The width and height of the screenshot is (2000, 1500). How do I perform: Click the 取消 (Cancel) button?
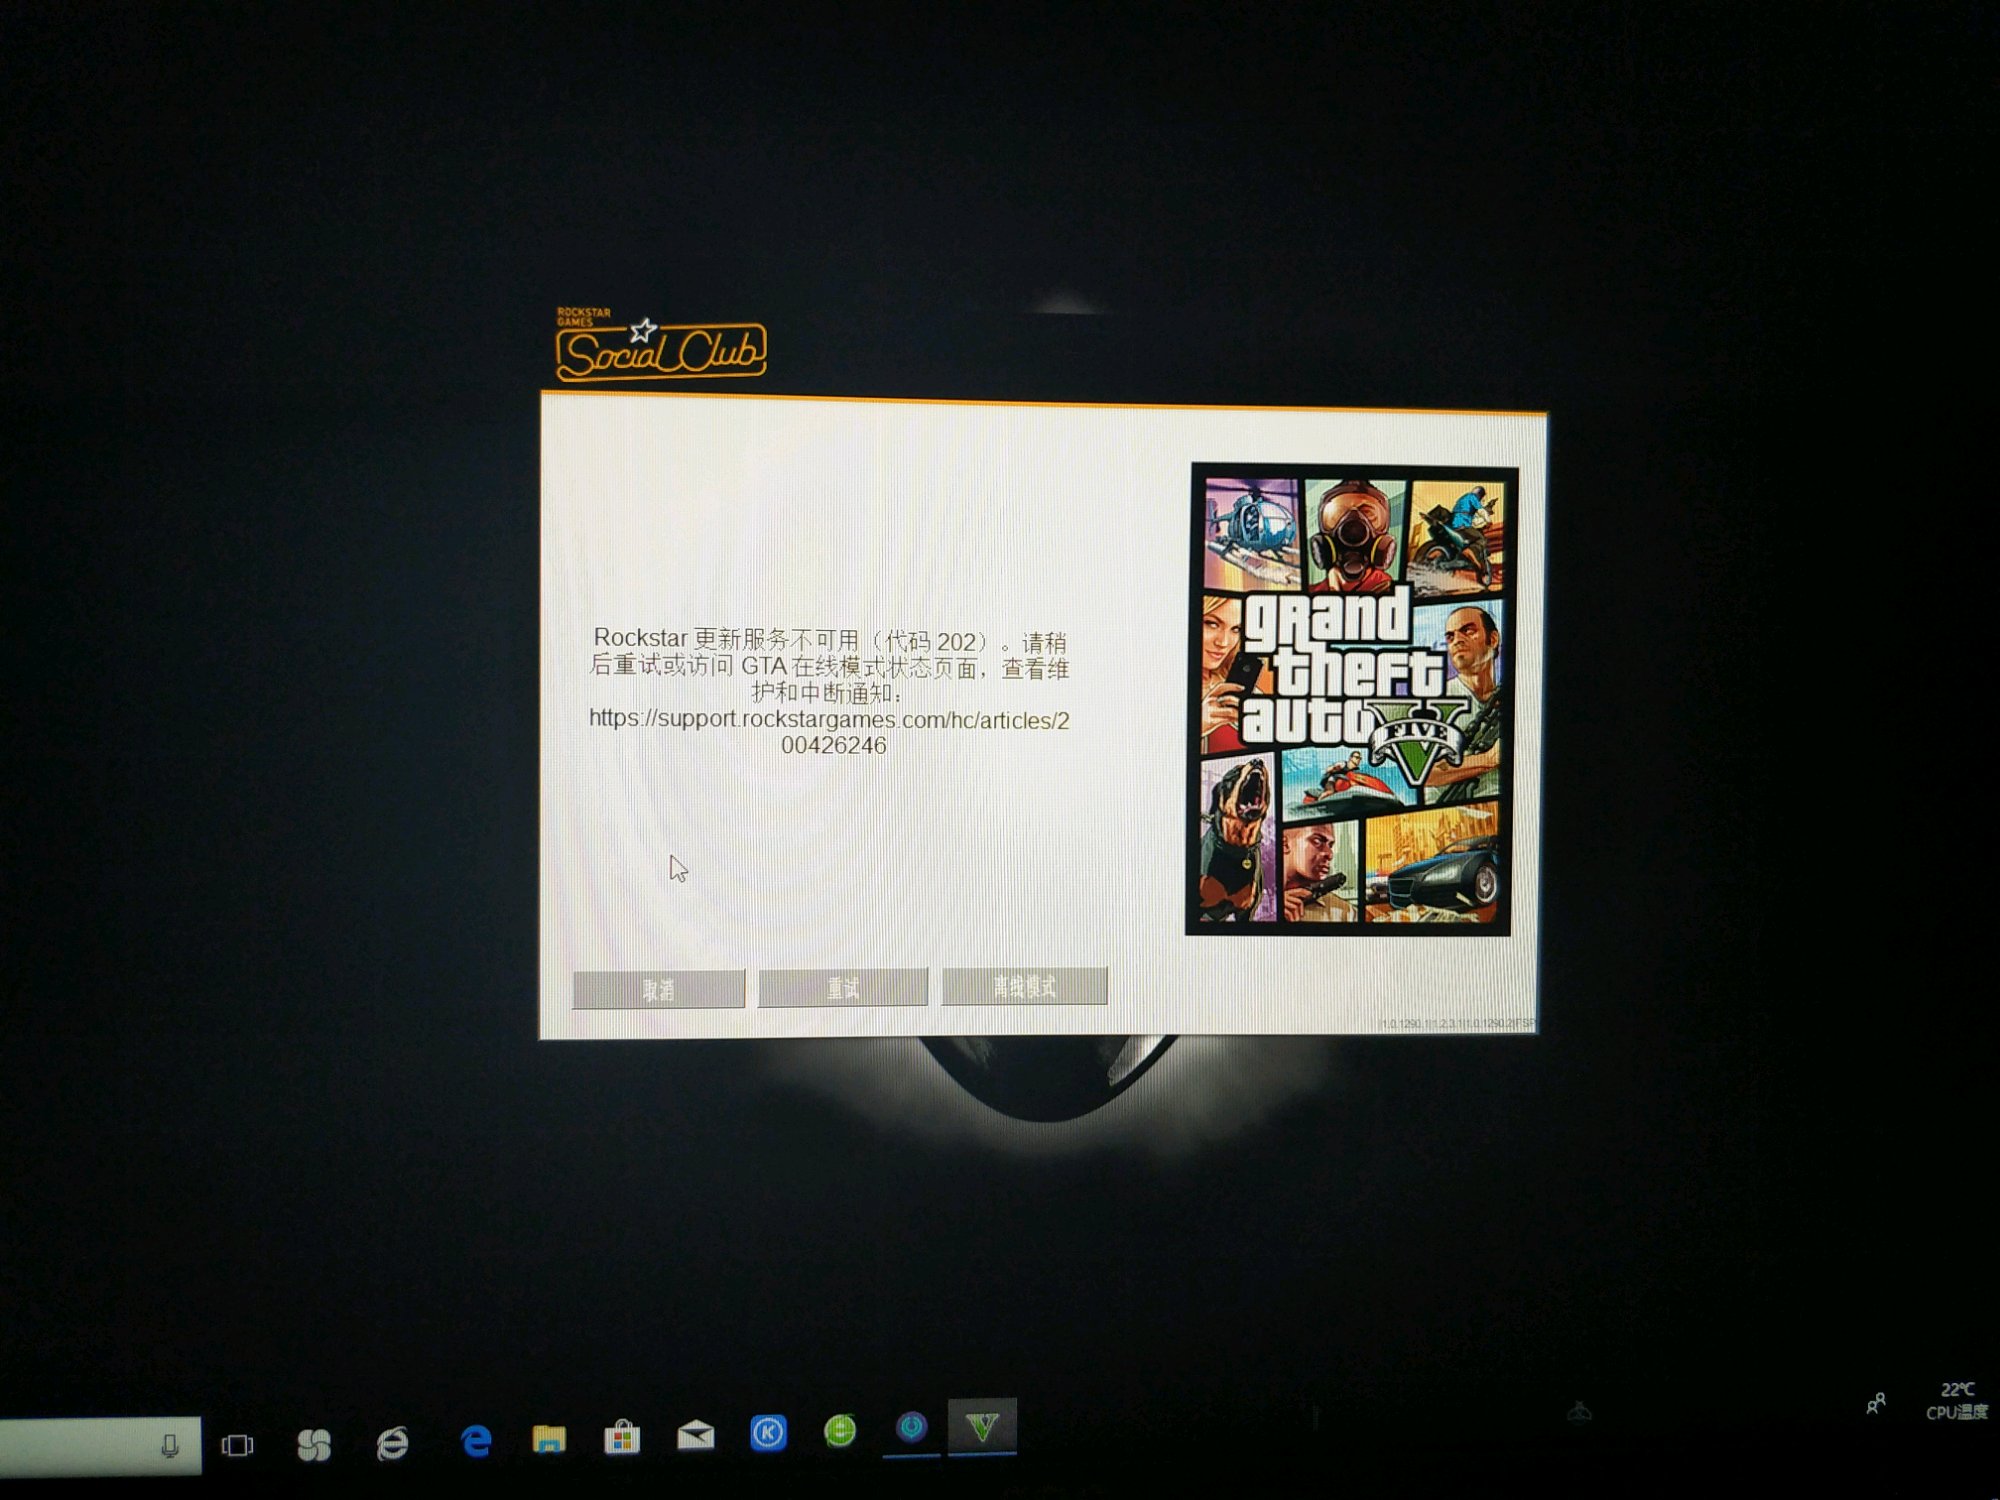pos(659,989)
